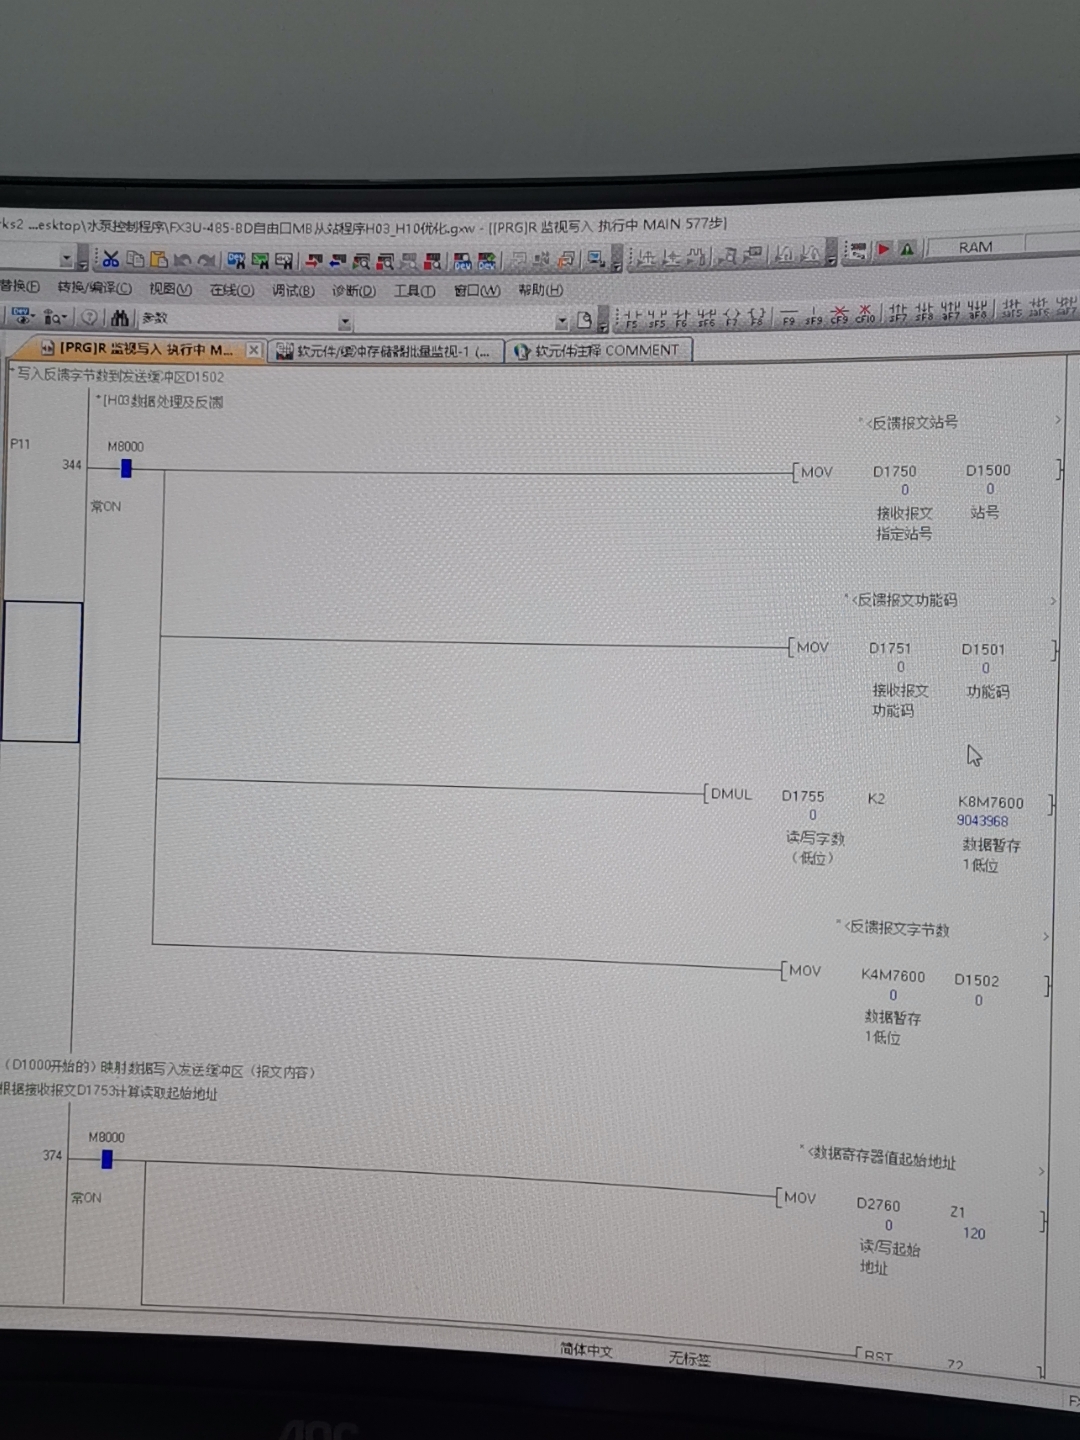Insert open contact with F5 icon
Image resolution: width=1080 pixels, height=1440 pixels.
point(631,318)
